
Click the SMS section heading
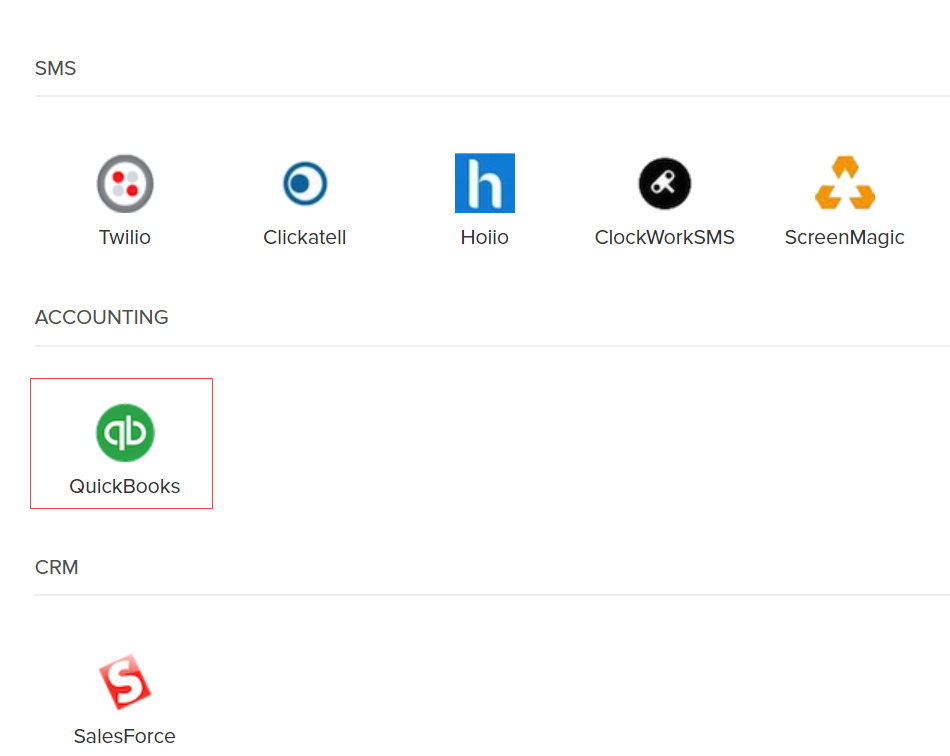click(x=56, y=68)
